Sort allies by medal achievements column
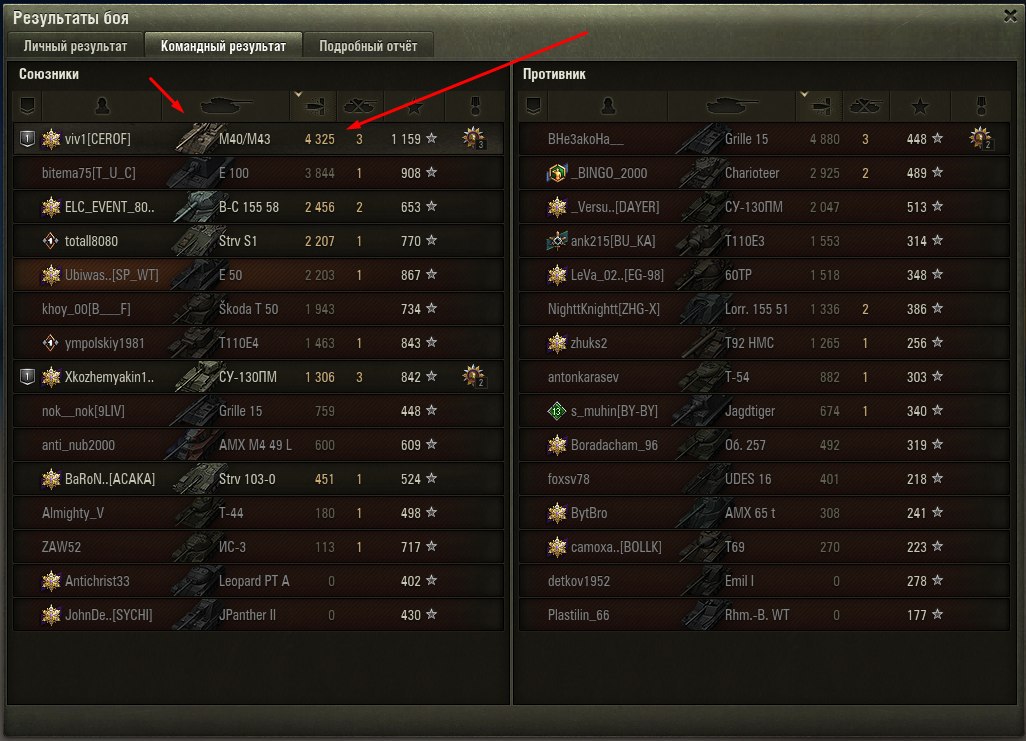Image resolution: width=1026 pixels, height=741 pixels. (475, 106)
